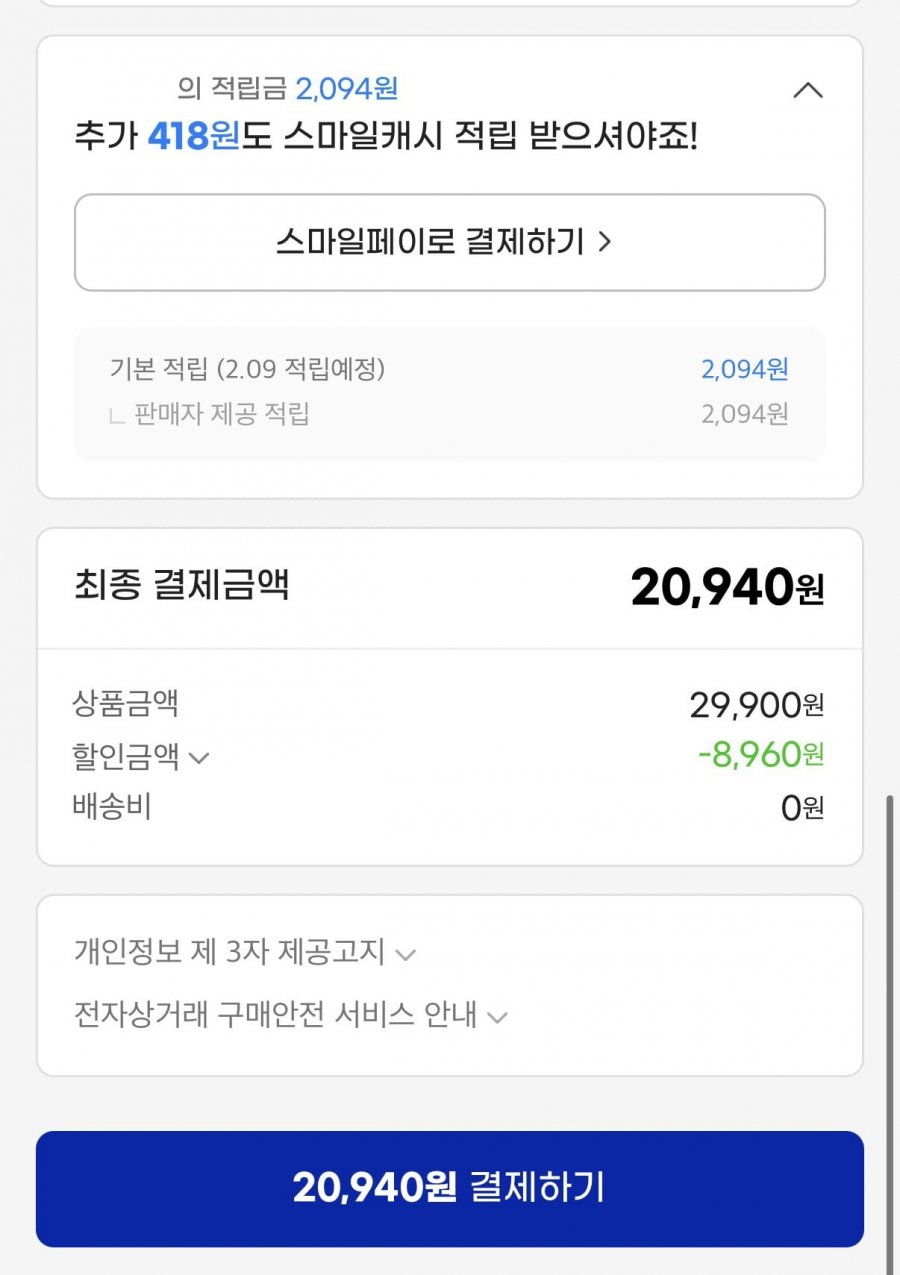
Task: Click the blue 2,094원 in 기본 적립 row
Action: 744,370
